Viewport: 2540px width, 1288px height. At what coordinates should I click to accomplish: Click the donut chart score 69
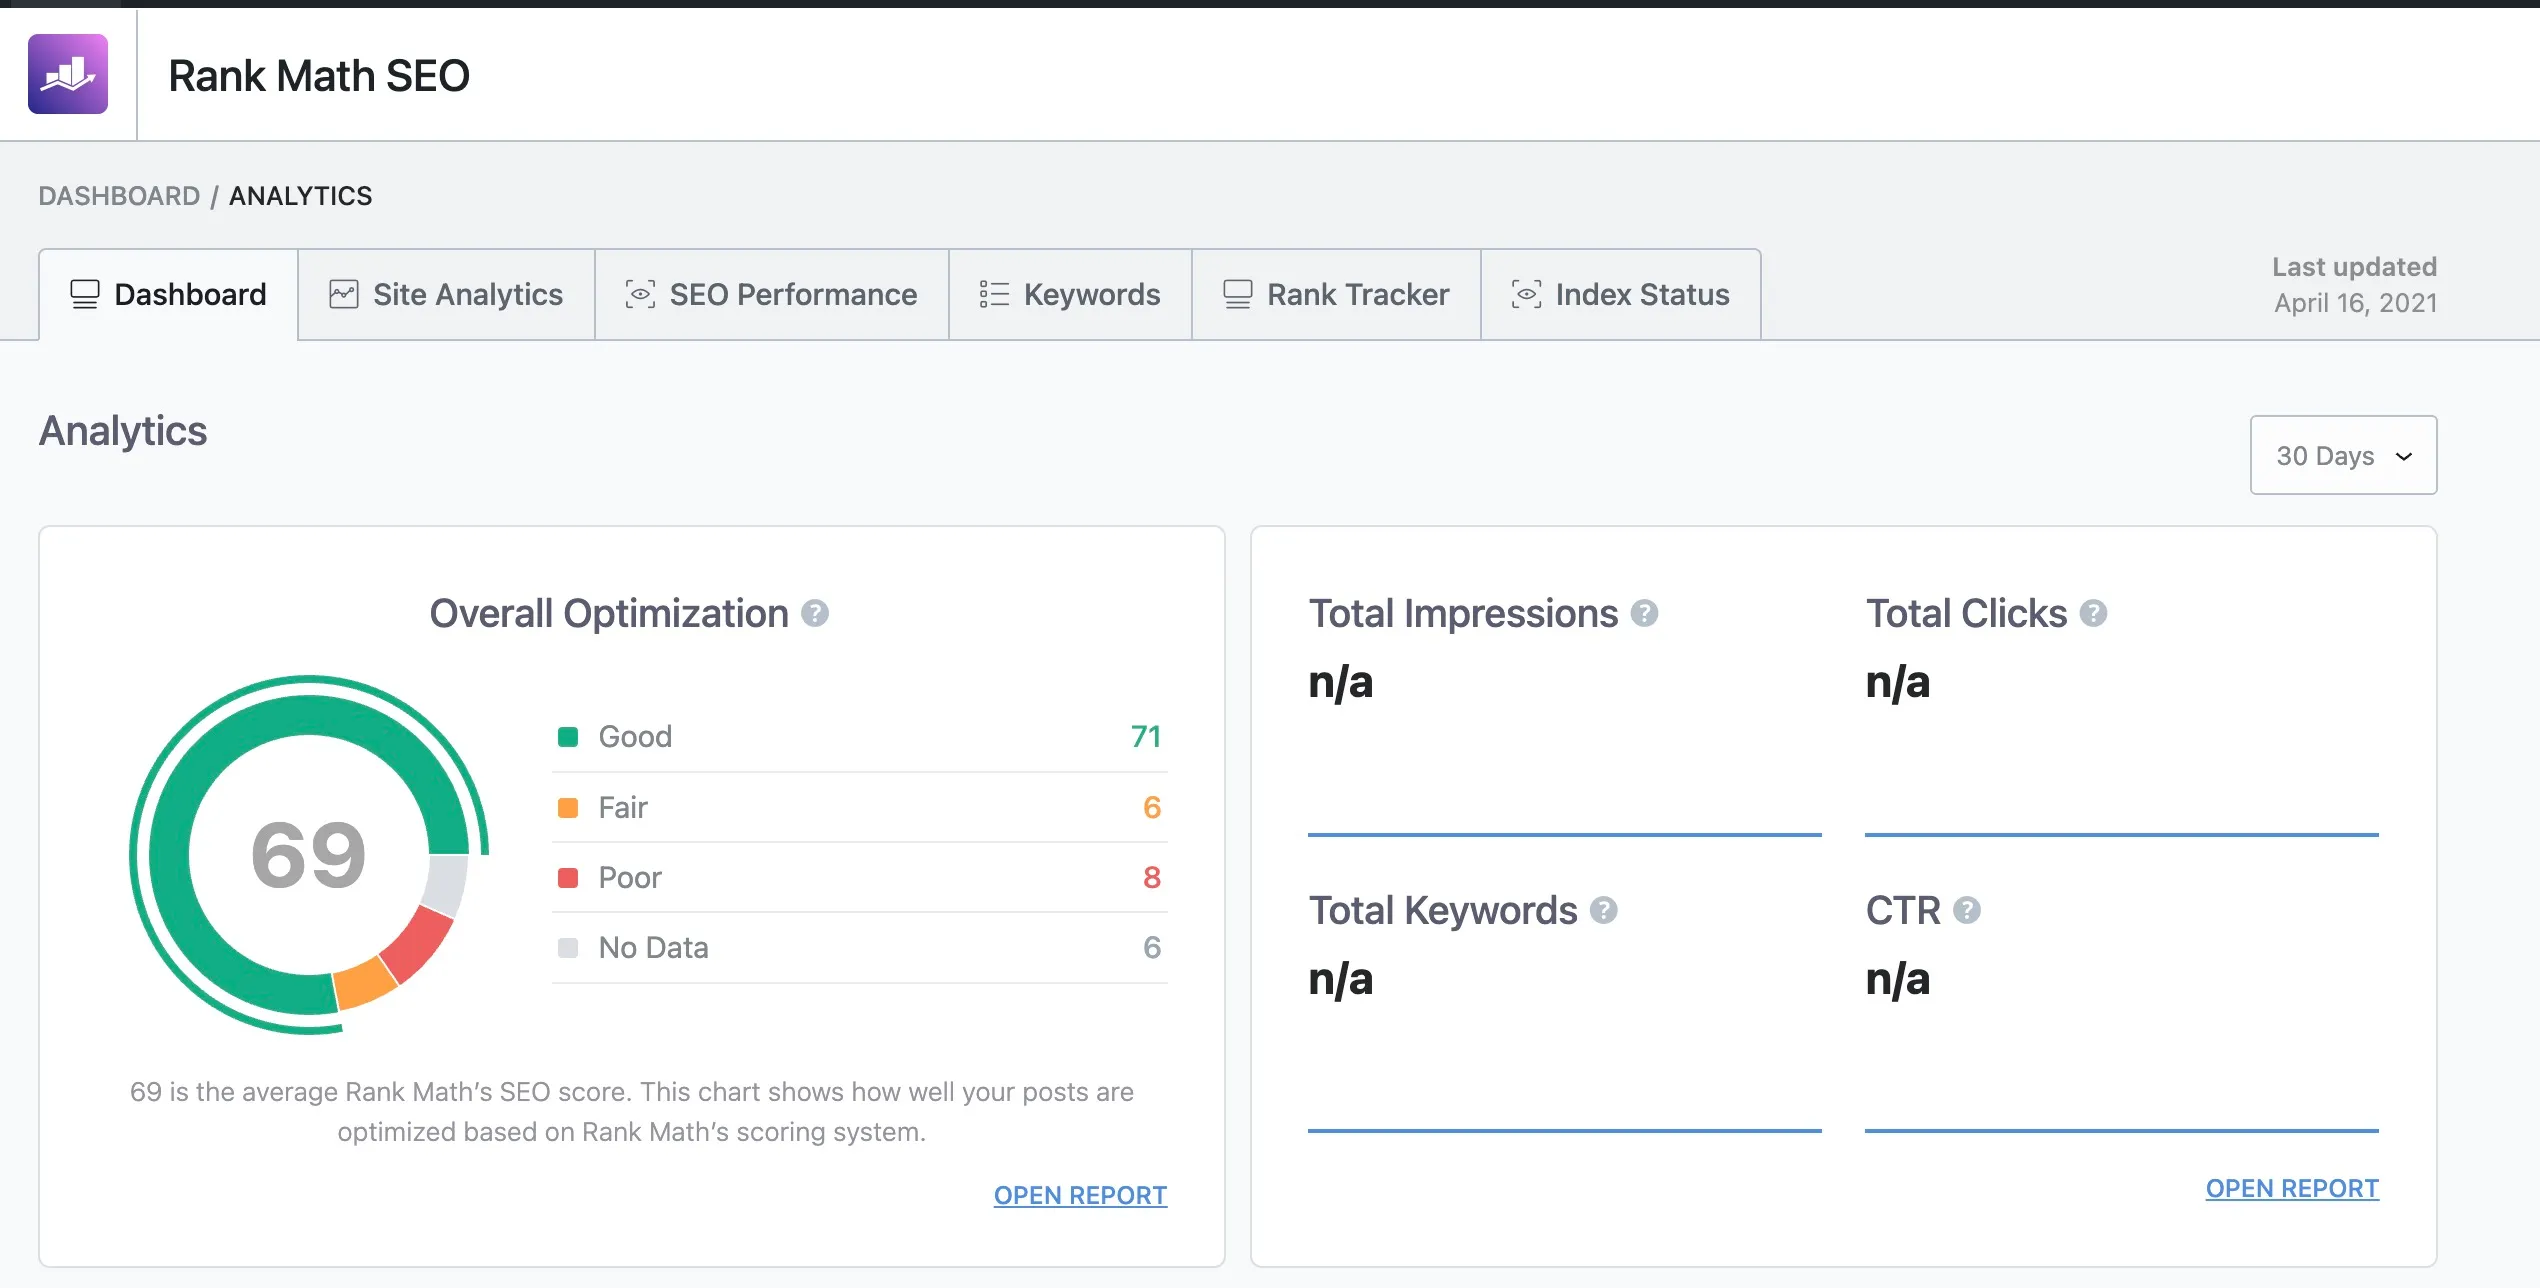coord(308,855)
